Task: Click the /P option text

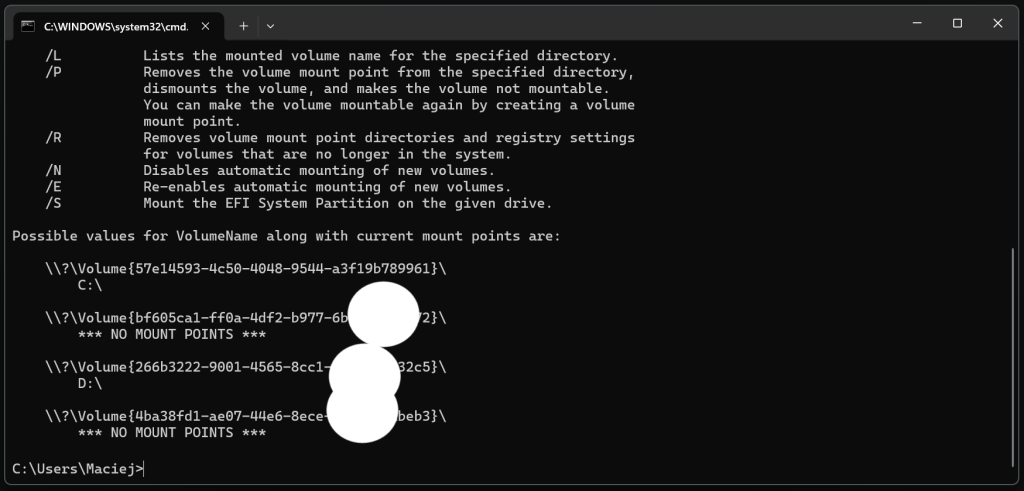Action: click(53, 72)
